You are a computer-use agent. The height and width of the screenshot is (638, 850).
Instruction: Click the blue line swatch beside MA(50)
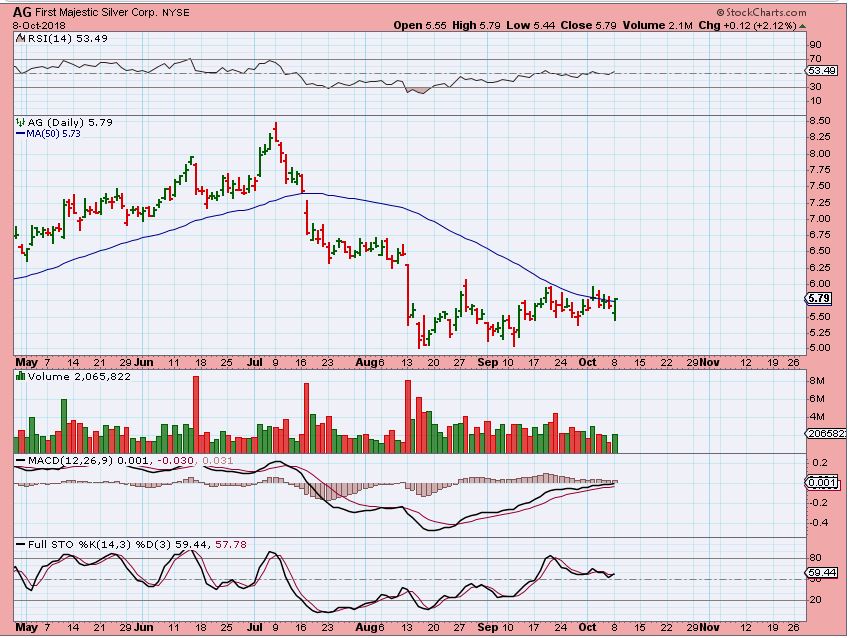pyautogui.click(x=21, y=133)
